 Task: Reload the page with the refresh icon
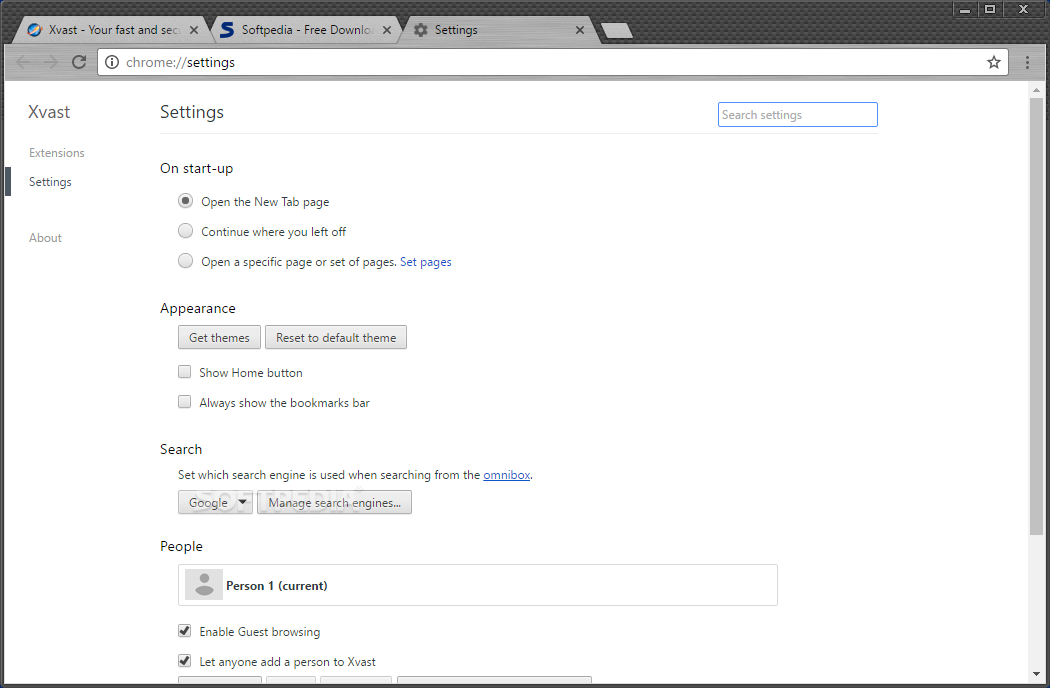click(79, 62)
